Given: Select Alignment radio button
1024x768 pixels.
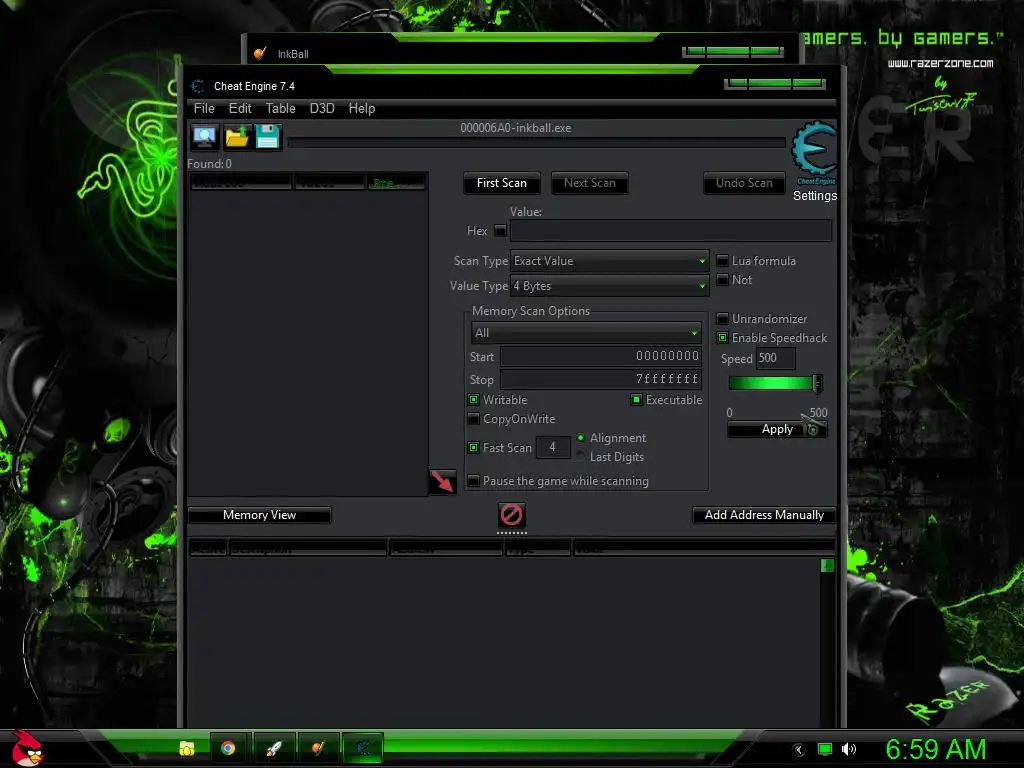Looking at the screenshot, I should 581,438.
